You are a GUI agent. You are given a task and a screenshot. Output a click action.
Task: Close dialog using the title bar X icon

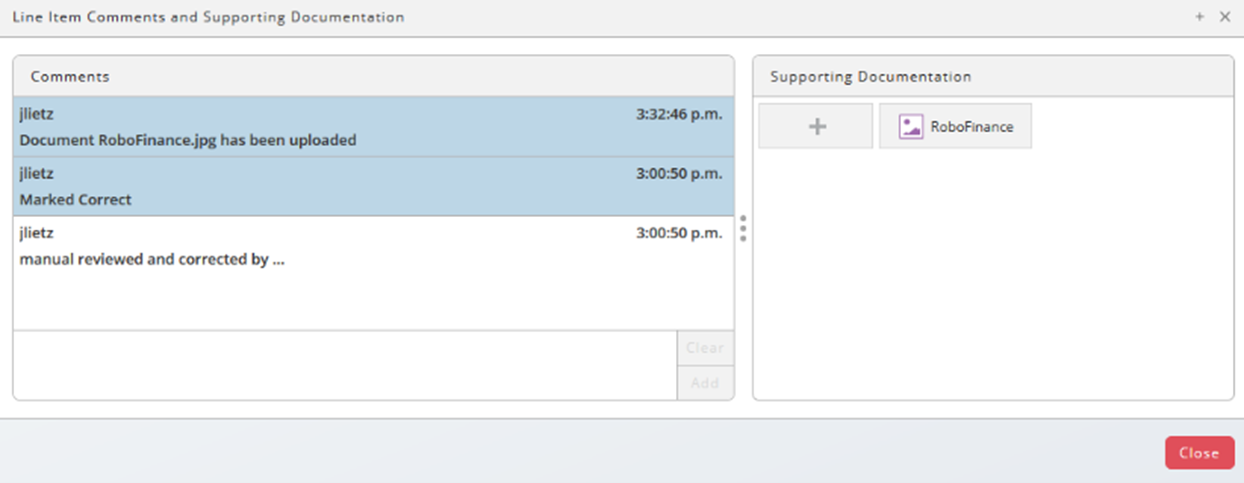(1225, 17)
